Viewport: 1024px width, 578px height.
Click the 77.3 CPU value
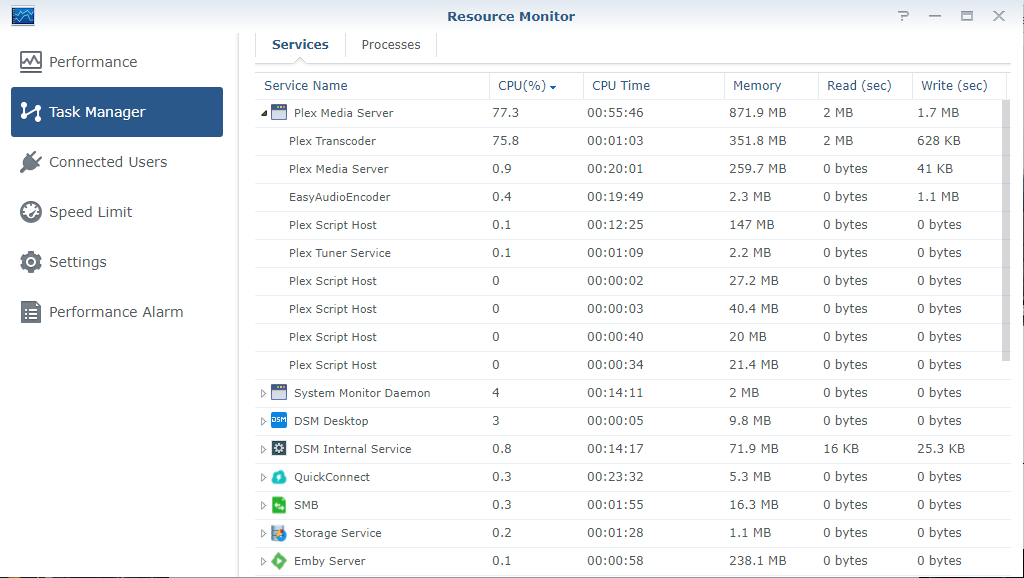pos(505,112)
